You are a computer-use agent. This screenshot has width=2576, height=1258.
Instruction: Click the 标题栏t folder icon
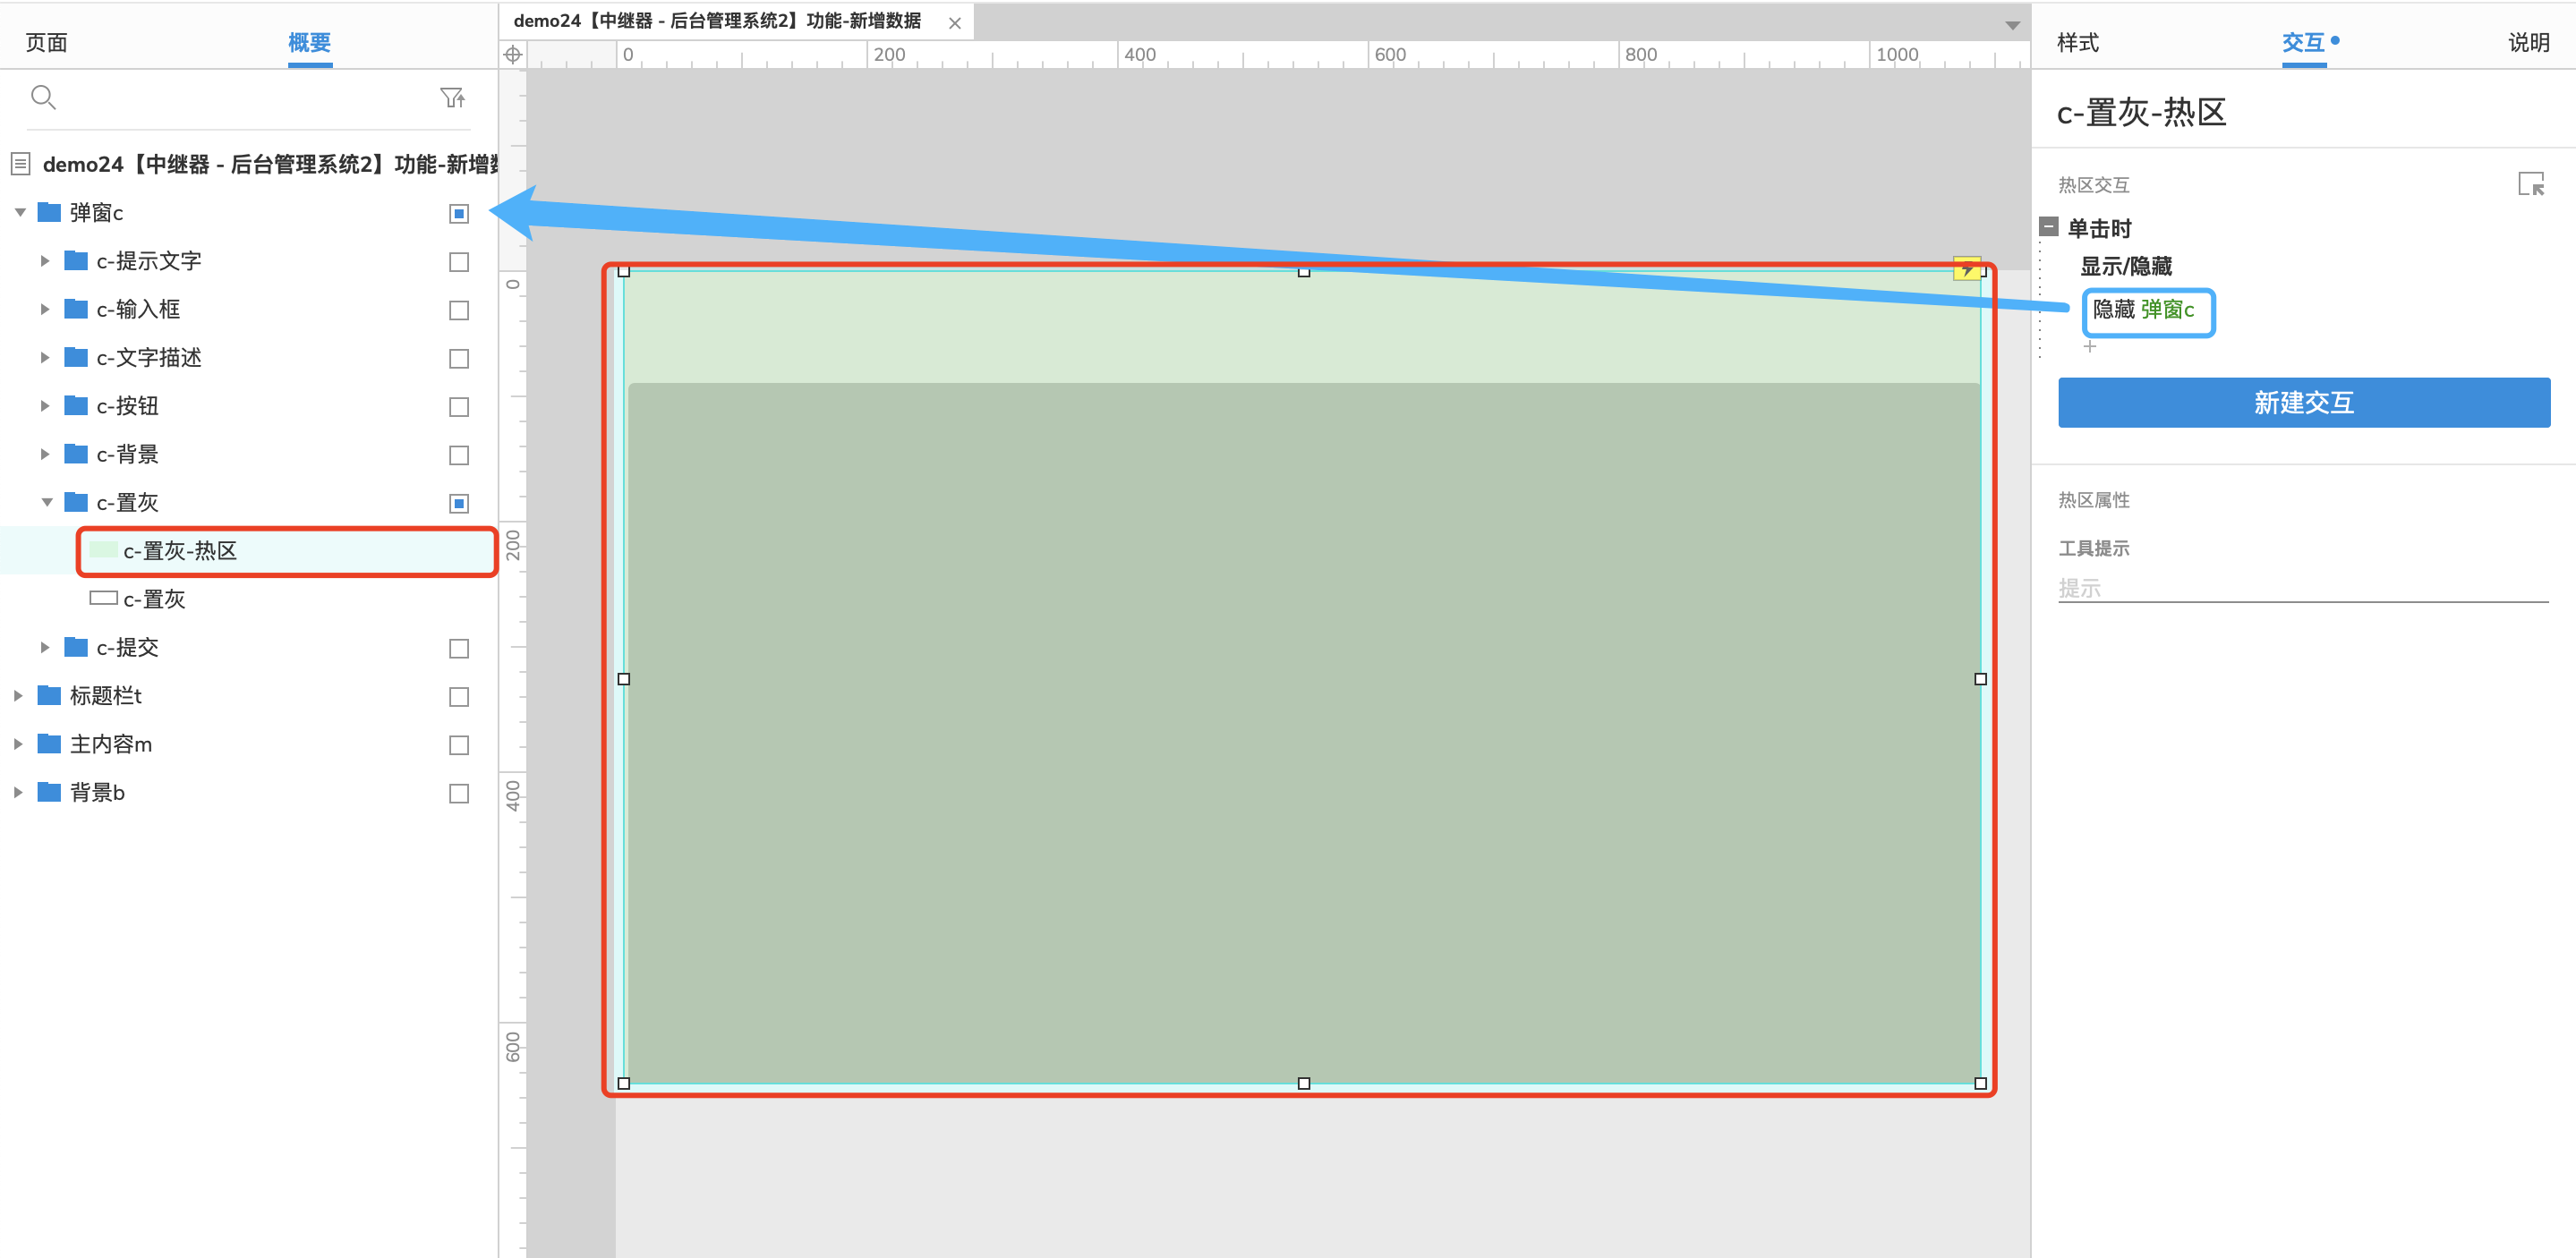pyautogui.click(x=49, y=695)
